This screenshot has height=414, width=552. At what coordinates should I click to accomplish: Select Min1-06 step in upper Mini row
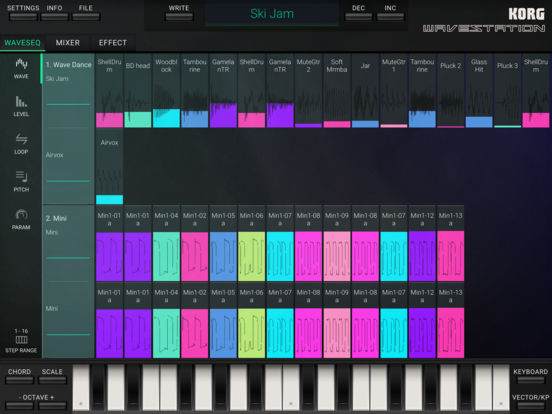point(252,244)
